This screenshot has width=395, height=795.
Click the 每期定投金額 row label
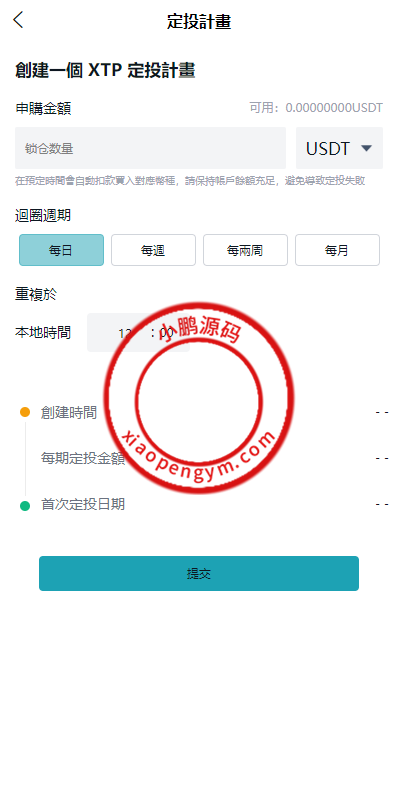83,458
